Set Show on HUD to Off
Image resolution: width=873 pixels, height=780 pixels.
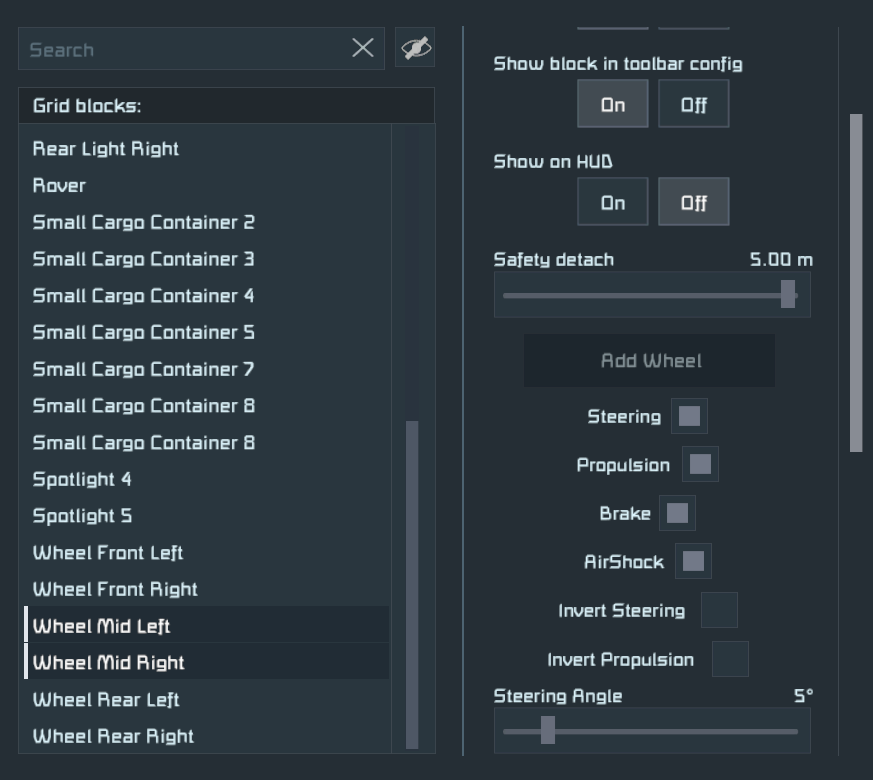point(693,202)
